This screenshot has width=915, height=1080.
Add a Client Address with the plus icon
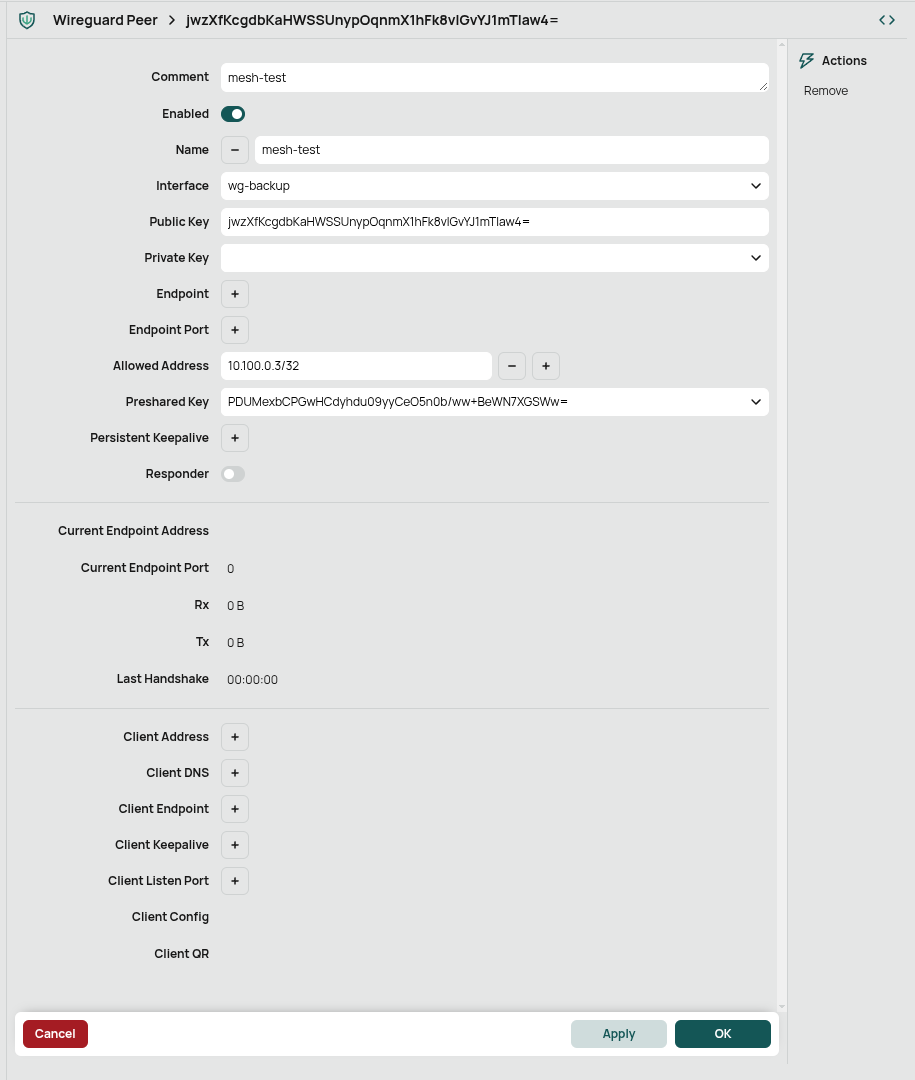234,737
